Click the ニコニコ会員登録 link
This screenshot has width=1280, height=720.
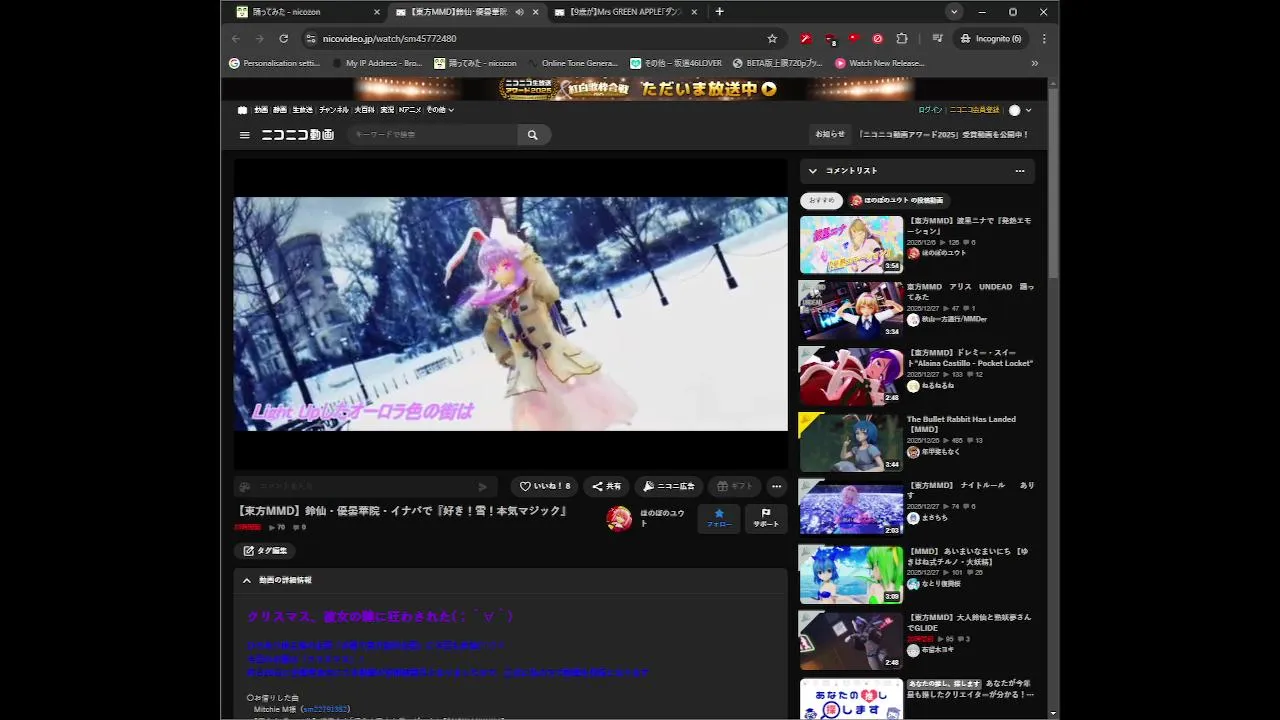pyautogui.click(x=975, y=110)
